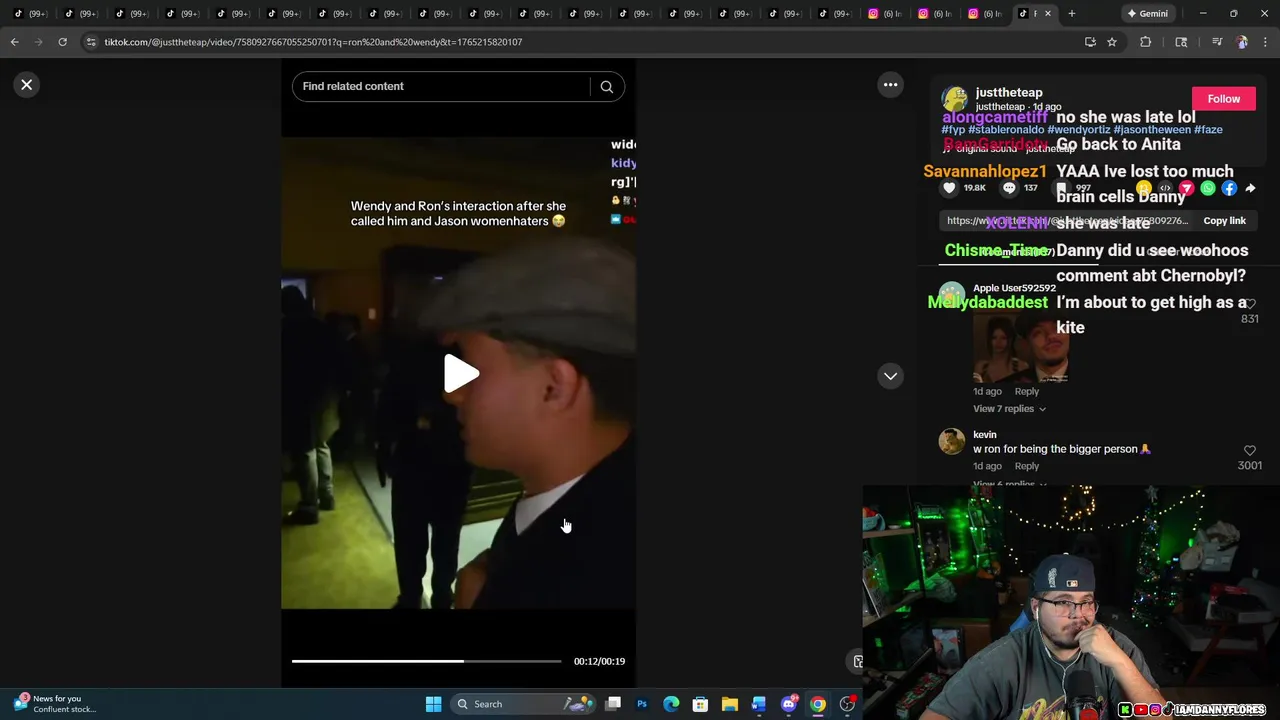Follow the justtheteap account
Image resolution: width=1280 pixels, height=720 pixels.
[1223, 99]
